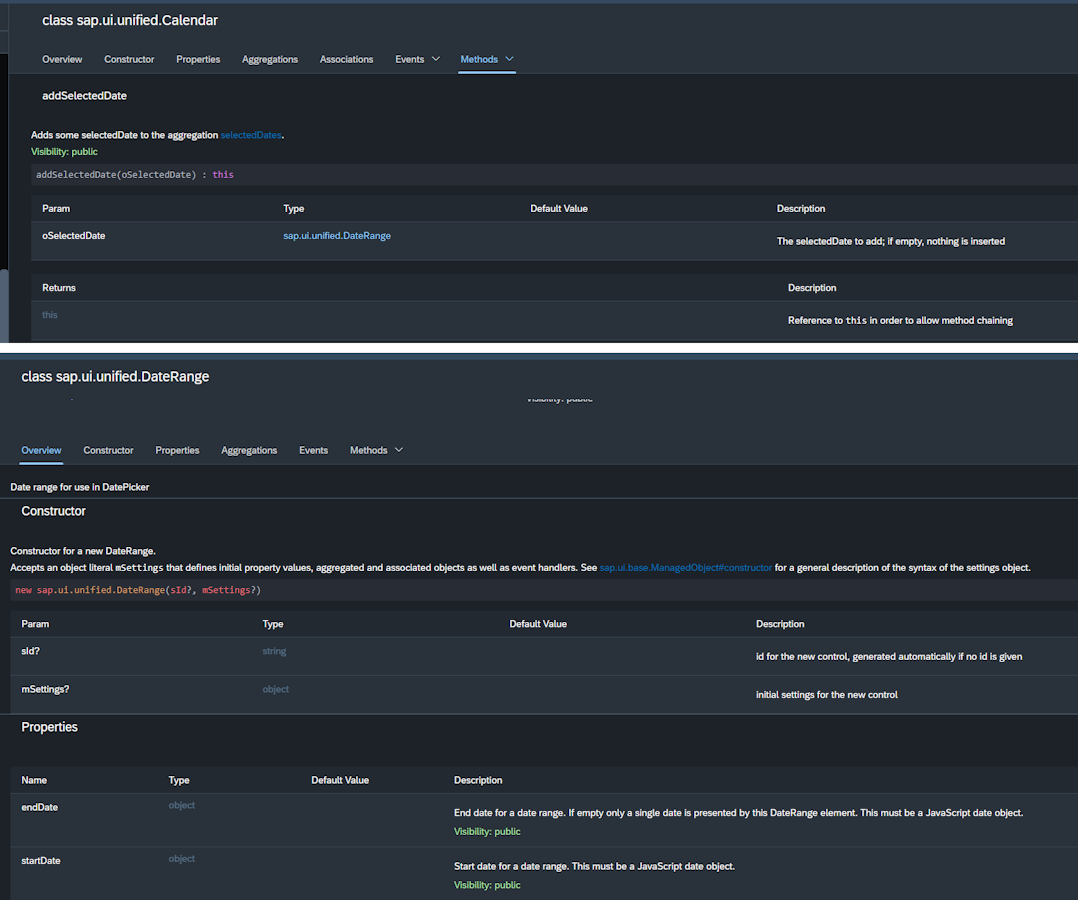This screenshot has width=1078, height=900.
Task: Click class sap.ui.unified.Calendar title
Action: [x=130, y=20]
